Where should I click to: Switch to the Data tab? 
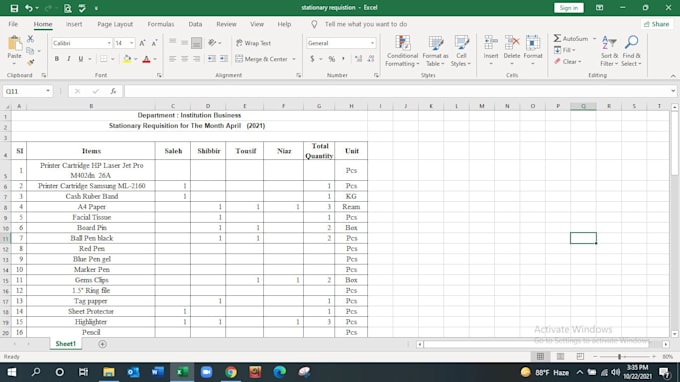tap(195, 24)
